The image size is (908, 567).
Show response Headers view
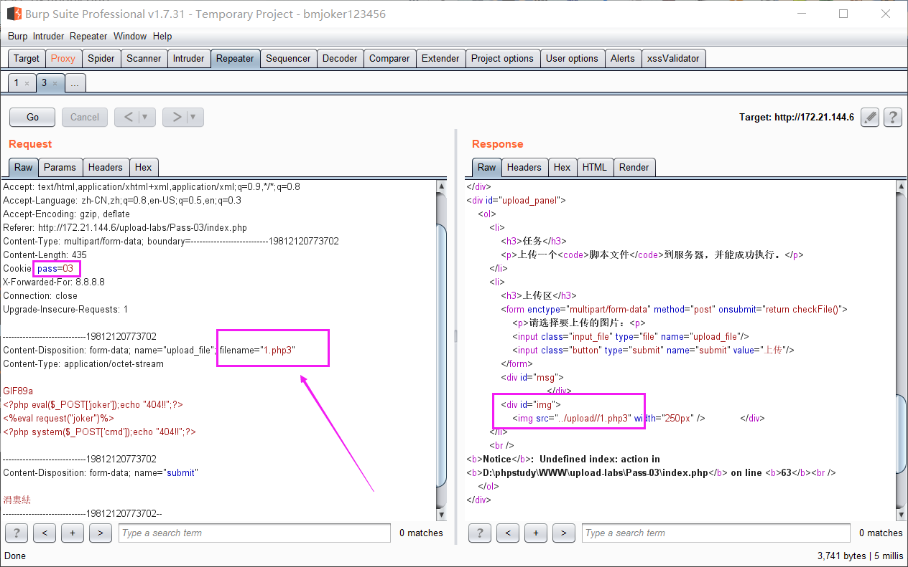(x=524, y=167)
